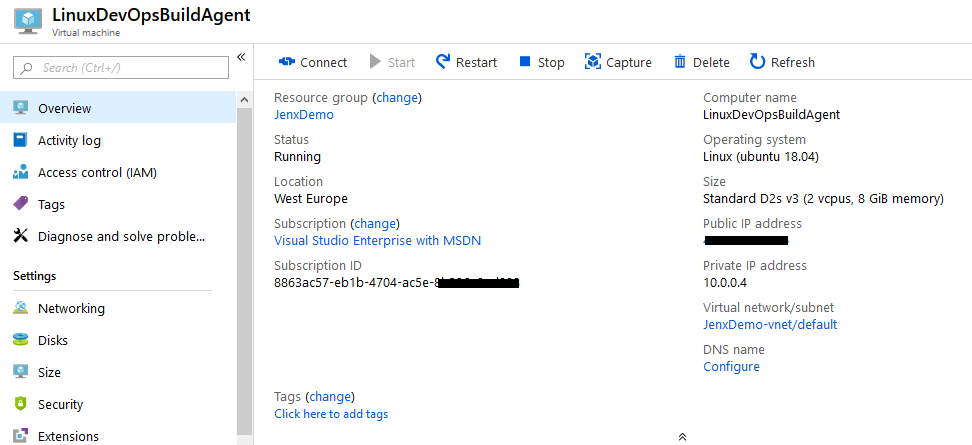Open the JenxDemo-vnet/default network link

point(770,324)
